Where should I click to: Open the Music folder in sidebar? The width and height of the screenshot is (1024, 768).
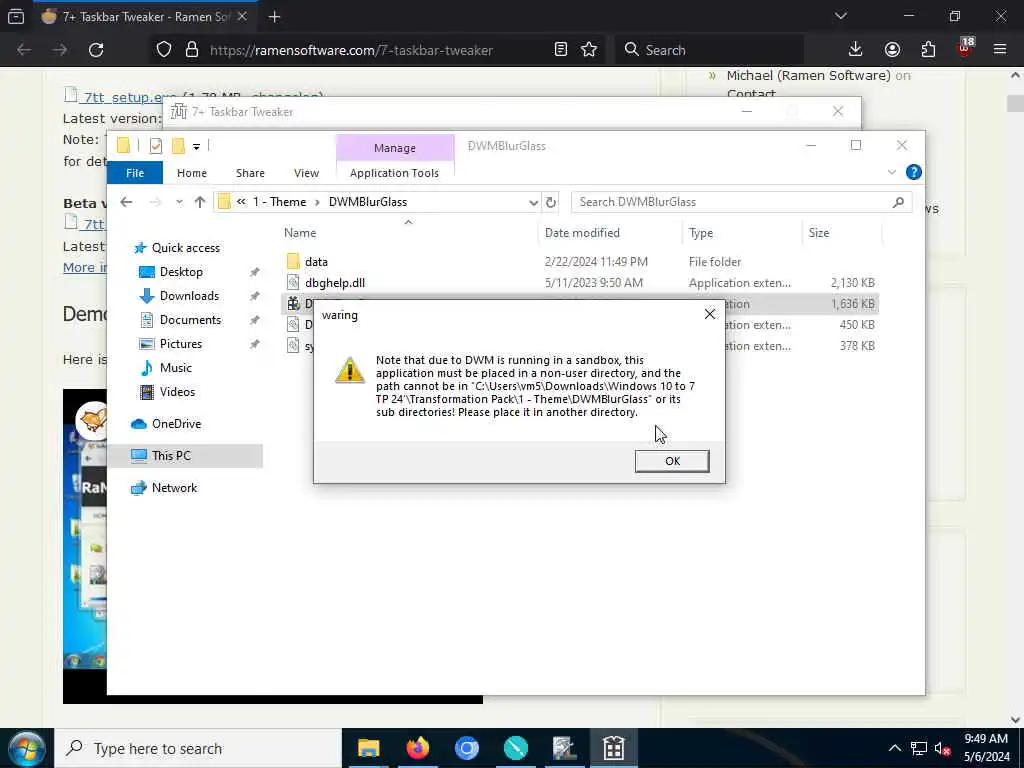pos(176,368)
